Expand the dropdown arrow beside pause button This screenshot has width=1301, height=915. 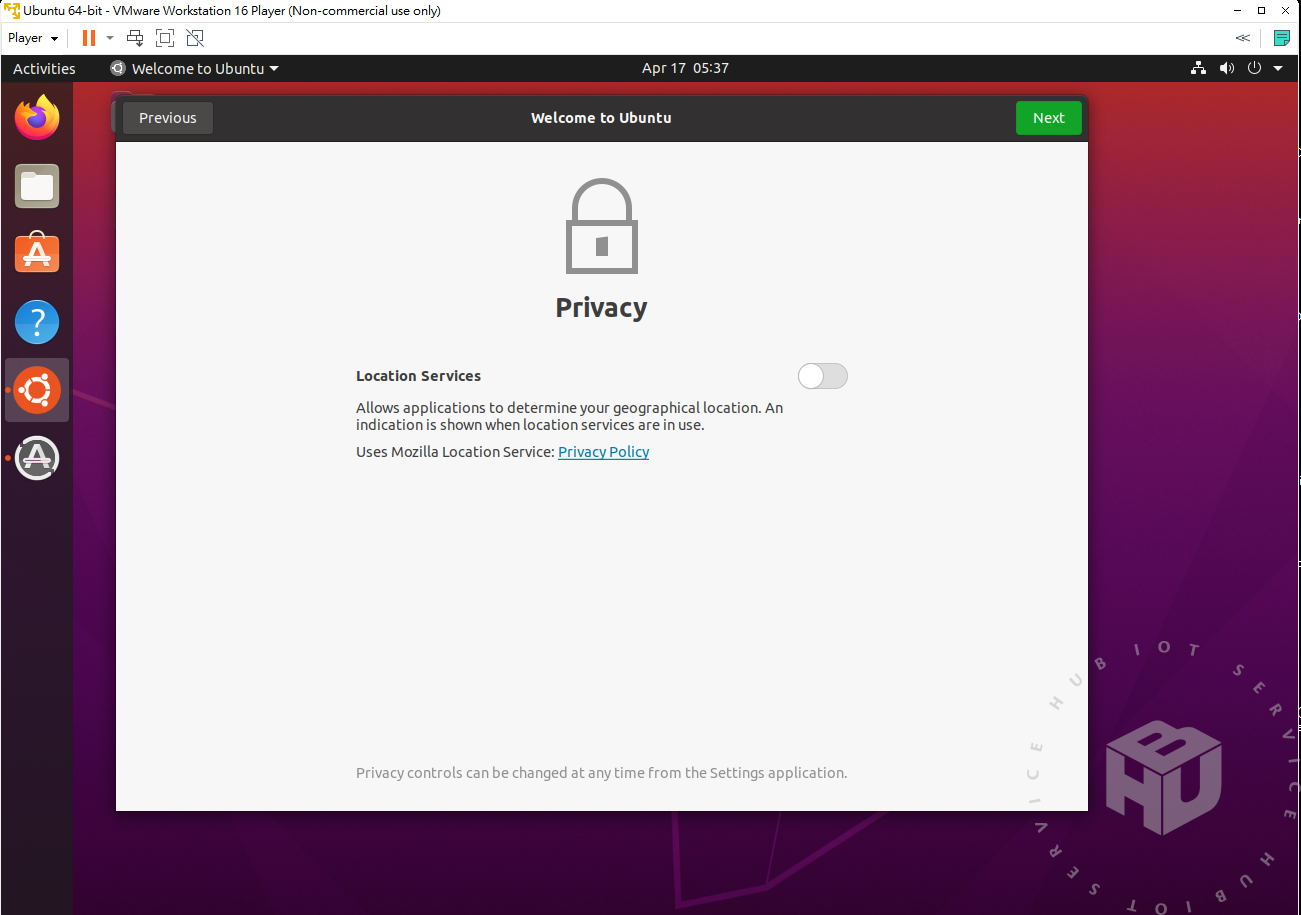[110, 38]
